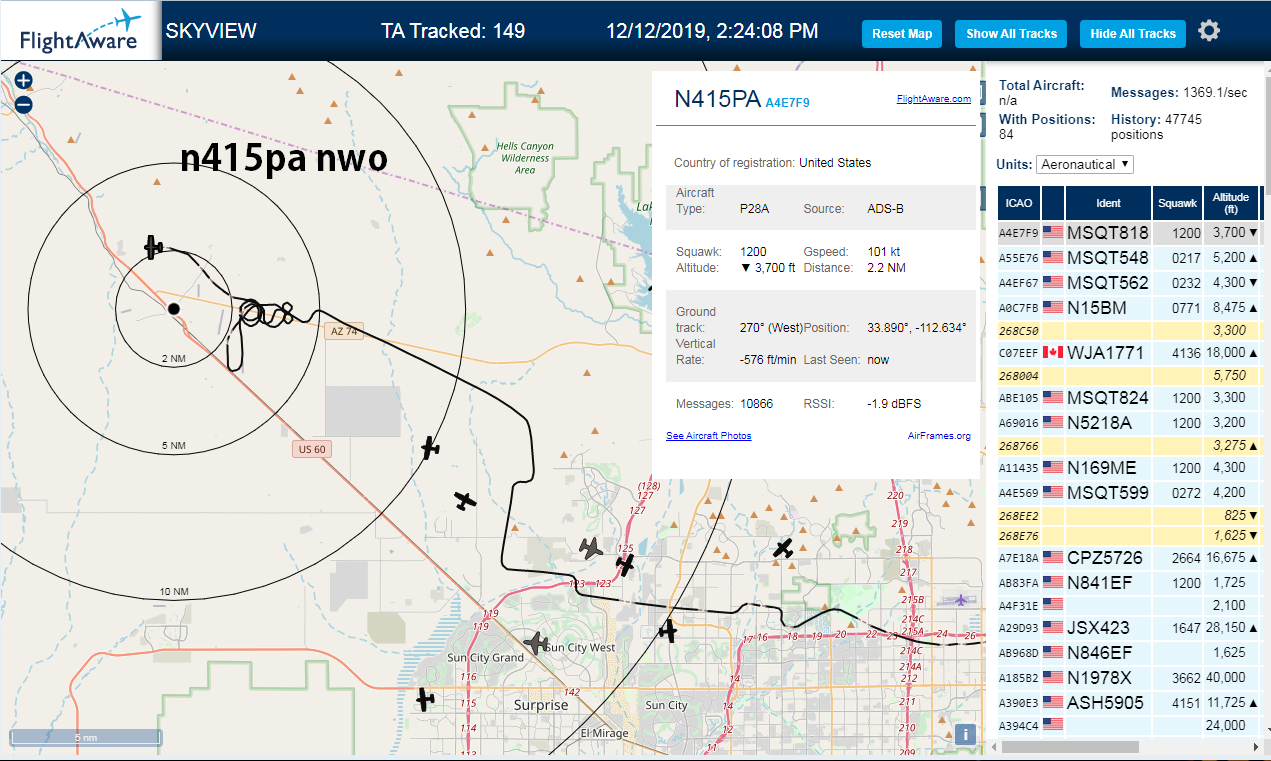Select aircraft icon just beyond the 5 NM ring

(x=430, y=447)
